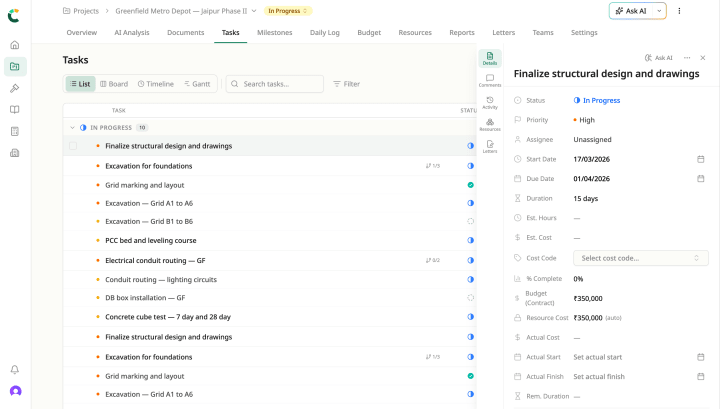Open the user profile avatar
This screenshot has height=409, width=720.
click(x=15, y=391)
